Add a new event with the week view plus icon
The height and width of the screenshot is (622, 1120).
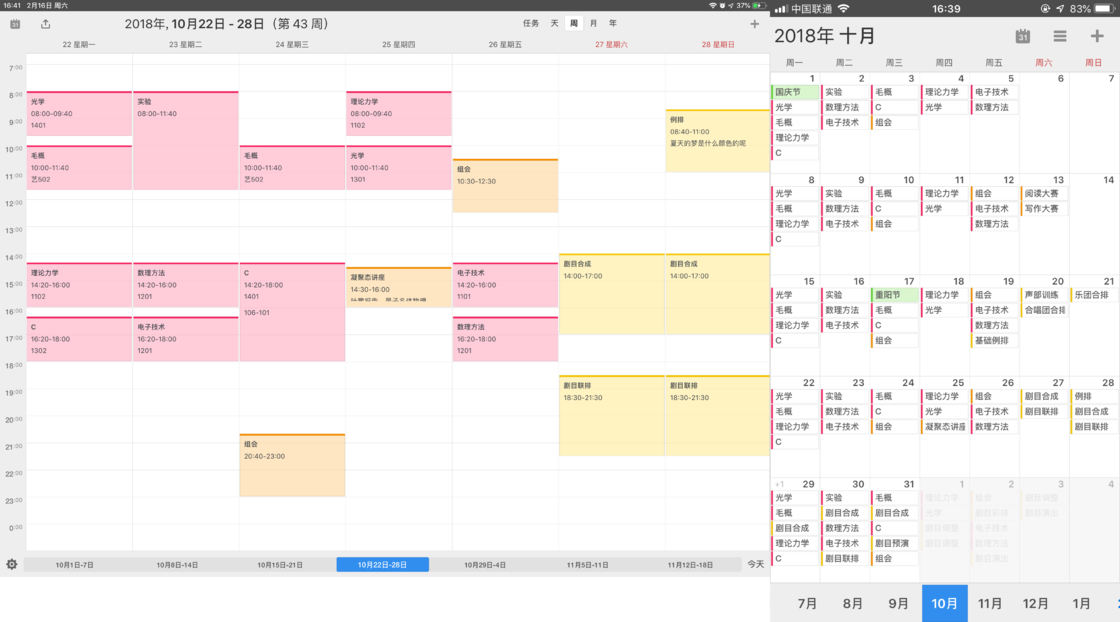[754, 24]
